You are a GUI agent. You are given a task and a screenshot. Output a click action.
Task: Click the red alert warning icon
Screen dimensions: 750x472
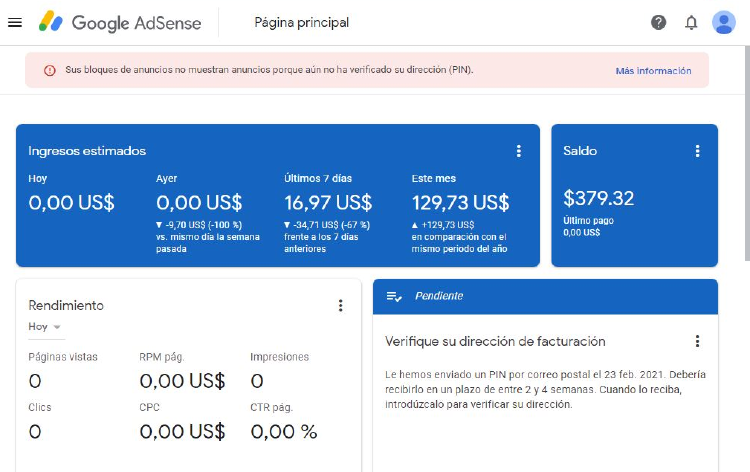click(x=49, y=70)
